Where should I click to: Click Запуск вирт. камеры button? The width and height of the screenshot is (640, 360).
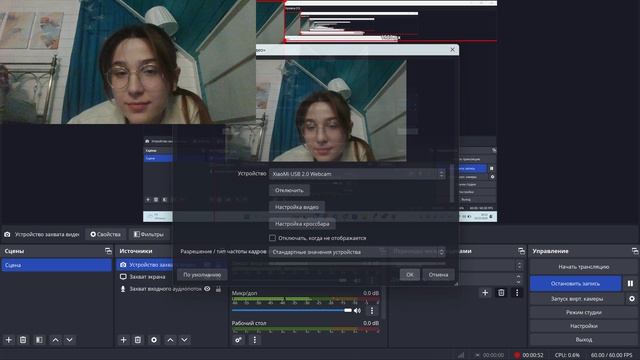tap(577, 299)
